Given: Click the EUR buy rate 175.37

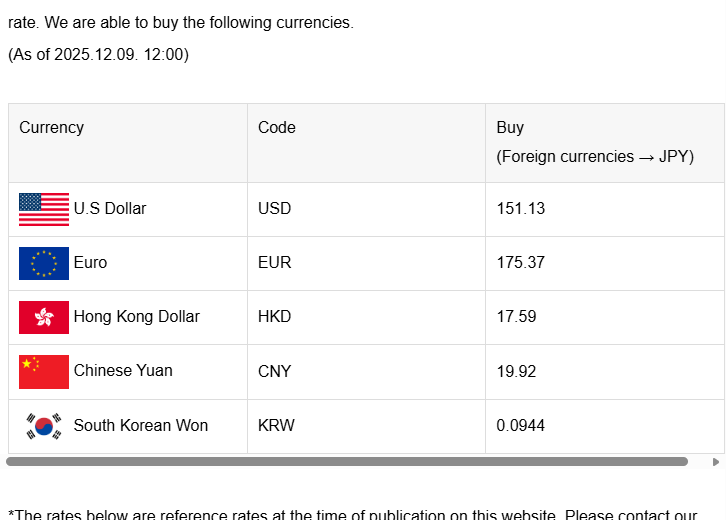Looking at the screenshot, I should point(518,263).
